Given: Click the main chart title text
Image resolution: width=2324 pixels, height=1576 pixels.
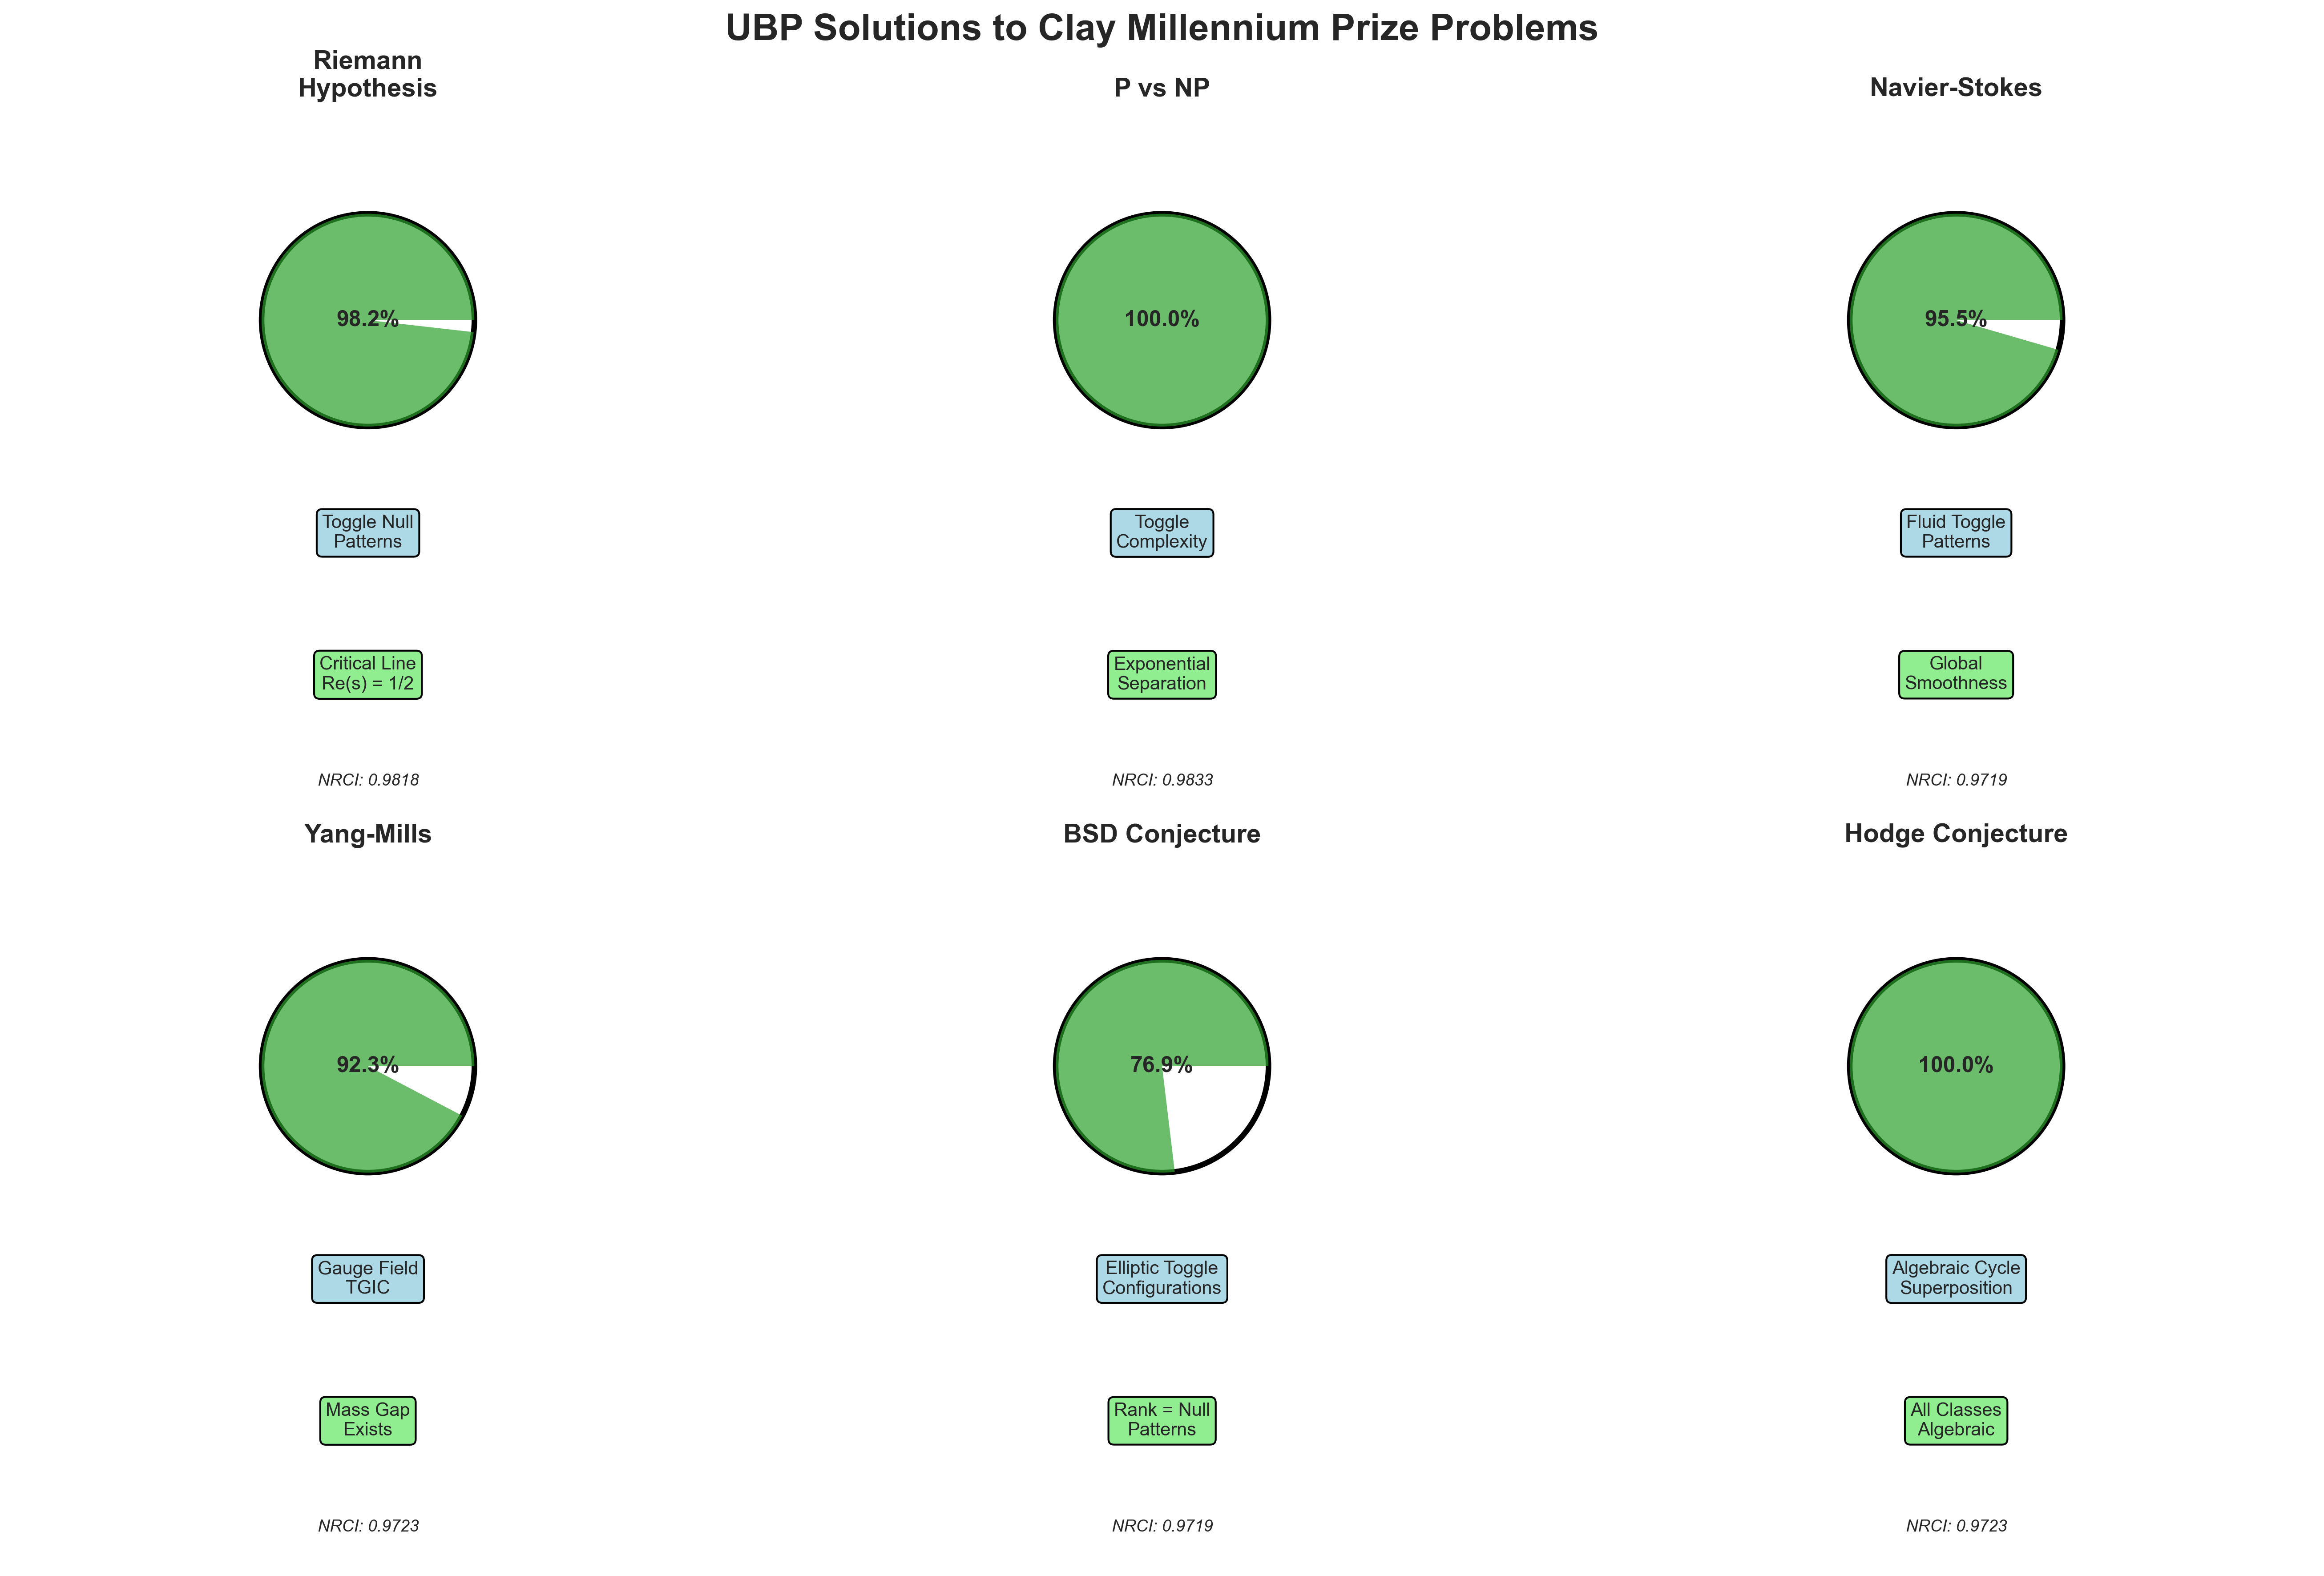Looking at the screenshot, I should tap(1161, 28).
